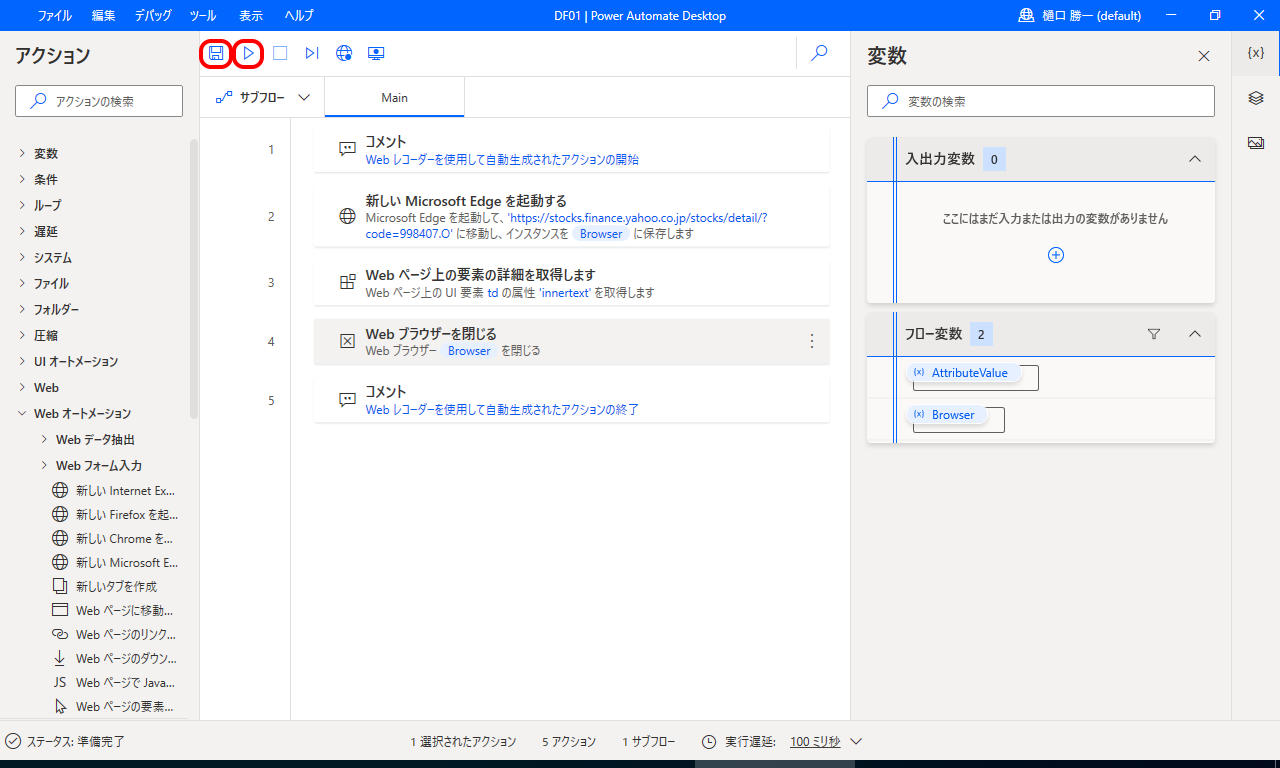
Task: Click the アクションの検索 search box
Action: 99,101
